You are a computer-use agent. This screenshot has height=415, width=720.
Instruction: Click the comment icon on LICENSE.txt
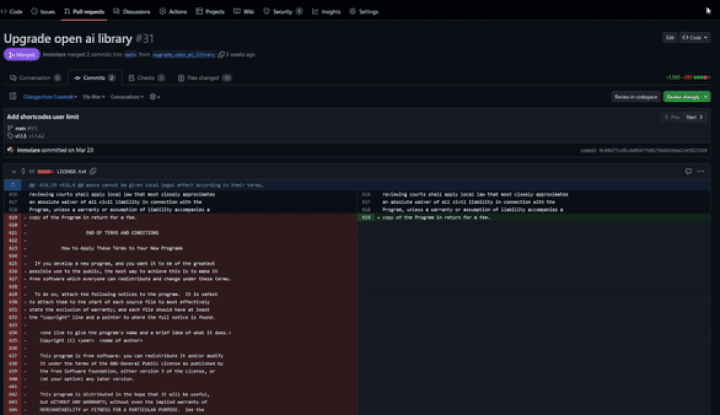[x=690, y=172]
